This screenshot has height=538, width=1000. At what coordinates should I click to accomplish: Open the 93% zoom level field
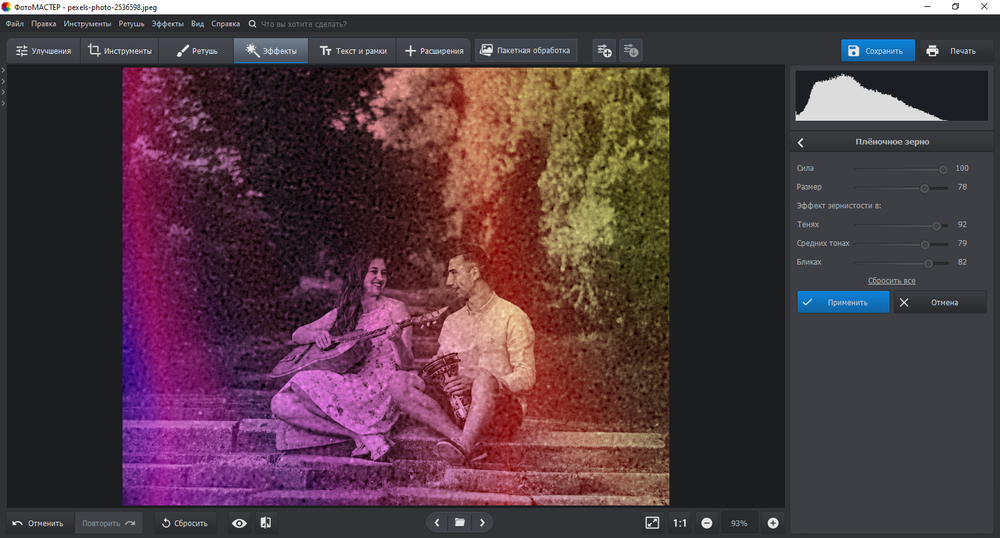click(739, 522)
